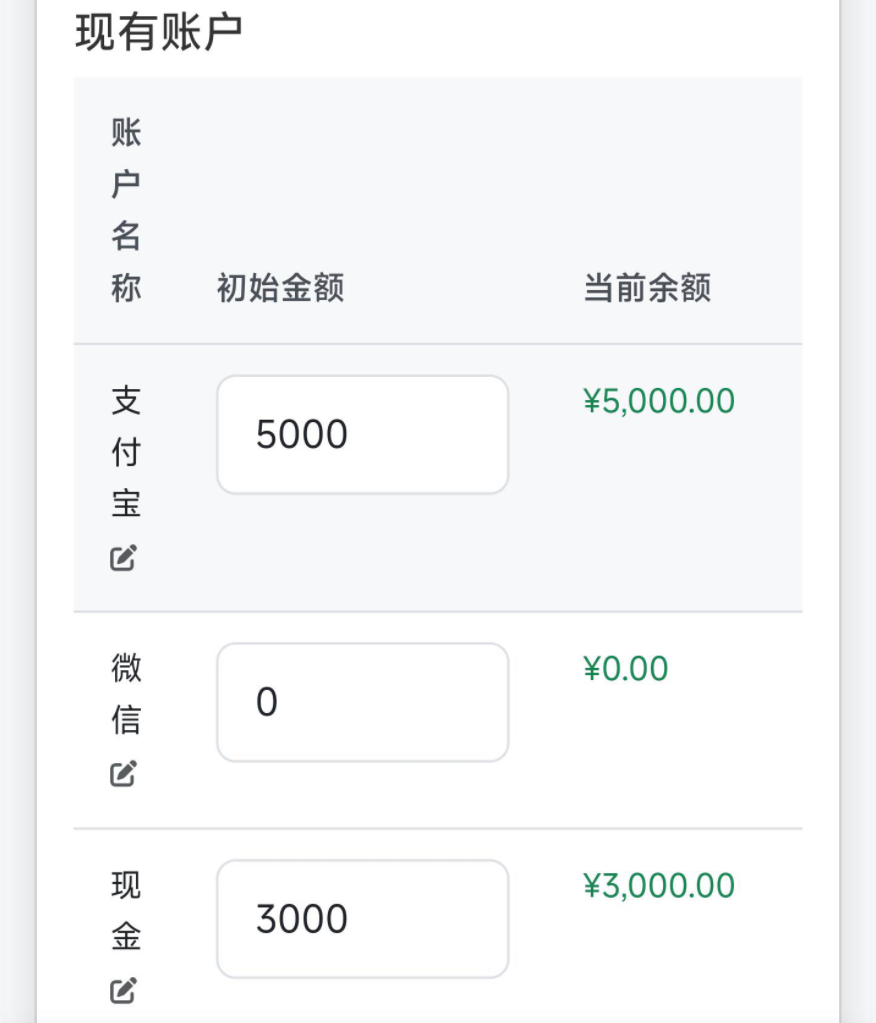Click the 账户名称 column header
Viewport: 876px width, 1023px height.
click(x=126, y=210)
